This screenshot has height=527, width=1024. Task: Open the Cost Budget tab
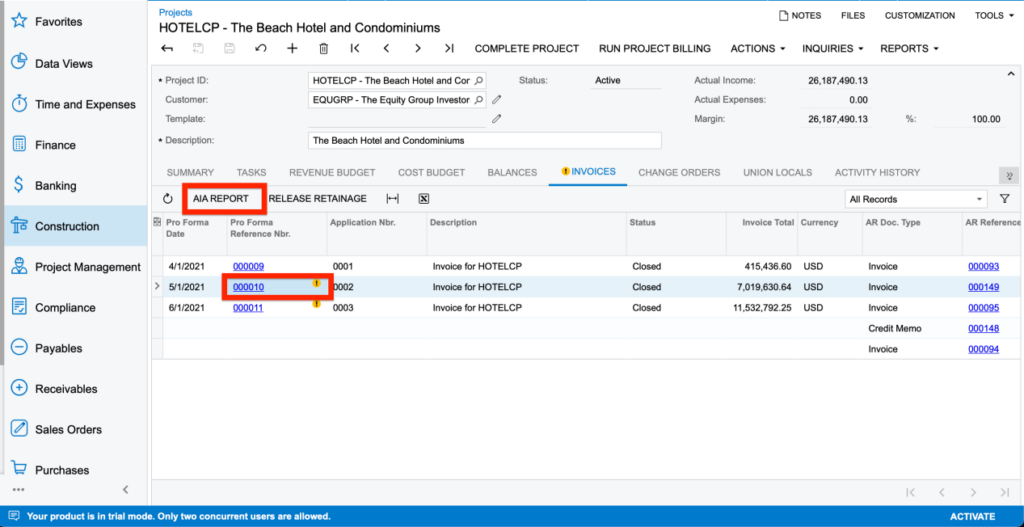point(431,172)
